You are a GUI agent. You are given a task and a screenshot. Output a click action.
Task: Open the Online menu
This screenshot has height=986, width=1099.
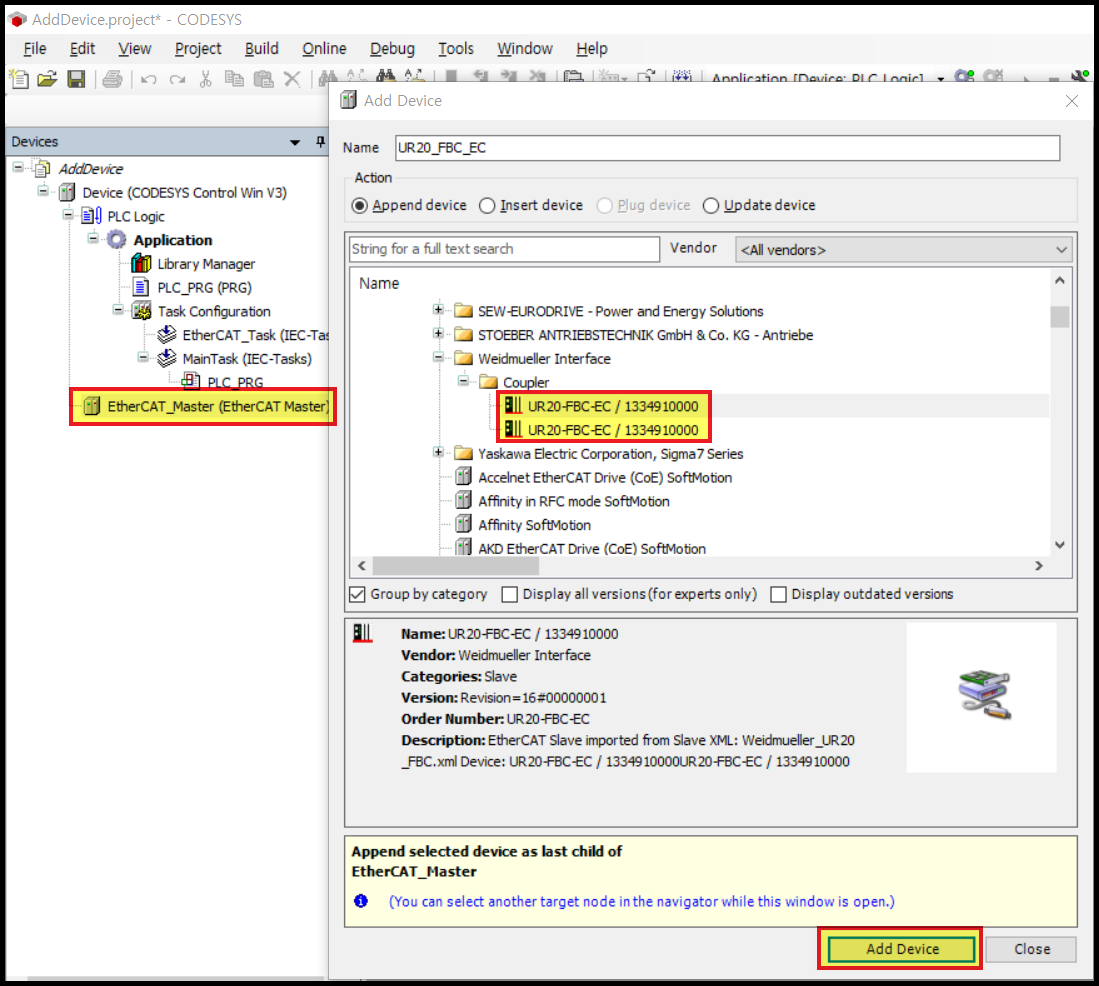(324, 48)
